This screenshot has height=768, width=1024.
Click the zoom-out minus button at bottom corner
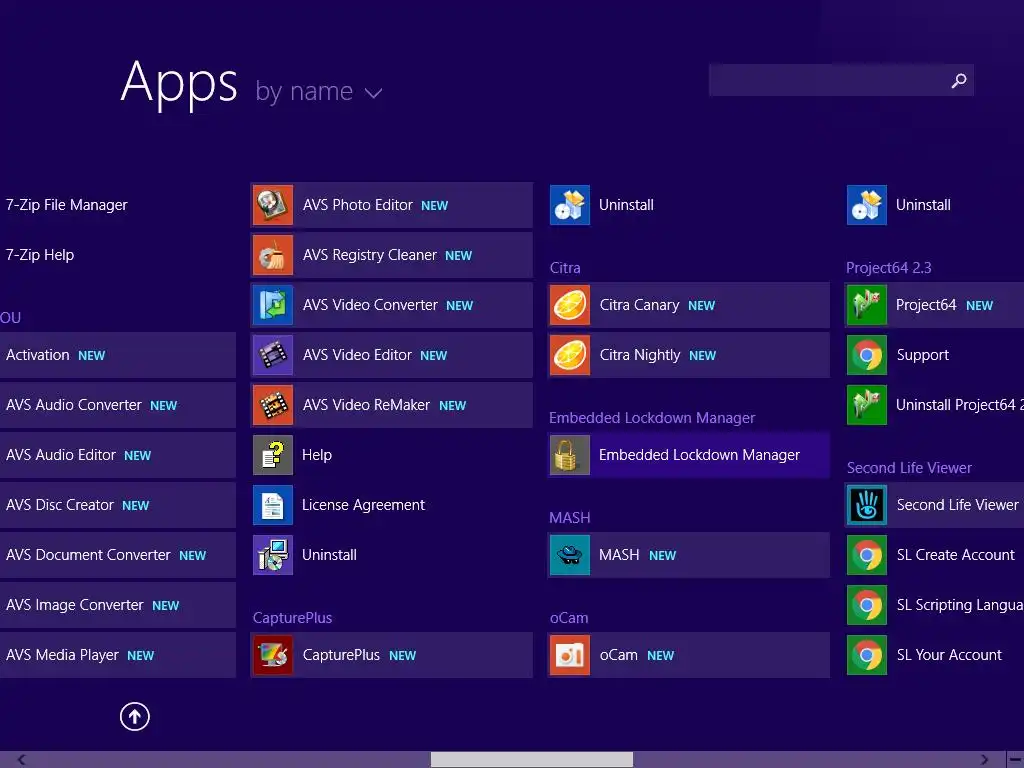click(1016, 760)
